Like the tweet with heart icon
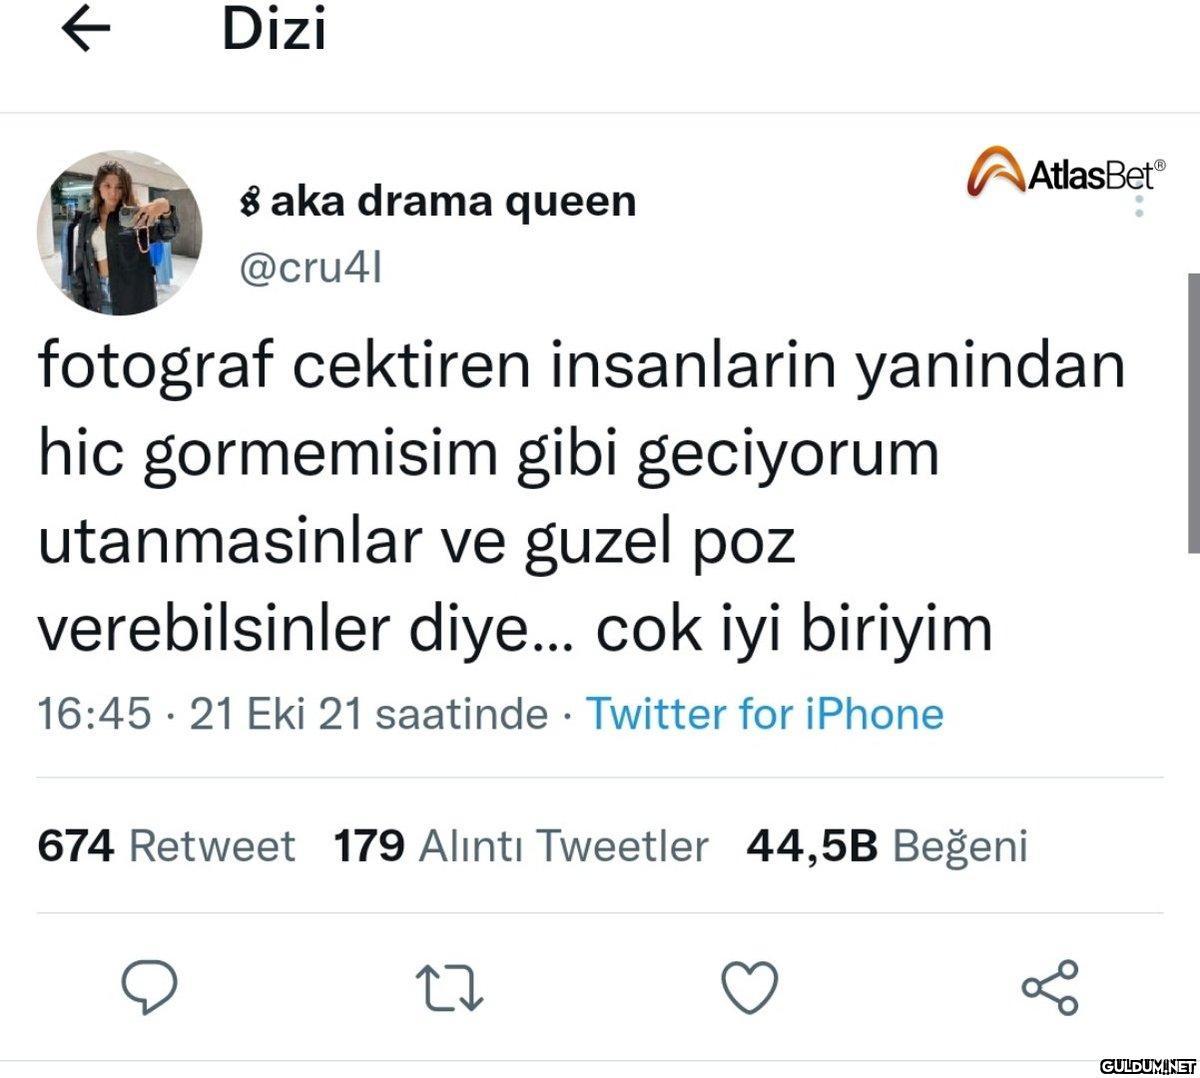Screen dimensions: 1200x1078 point(750,988)
